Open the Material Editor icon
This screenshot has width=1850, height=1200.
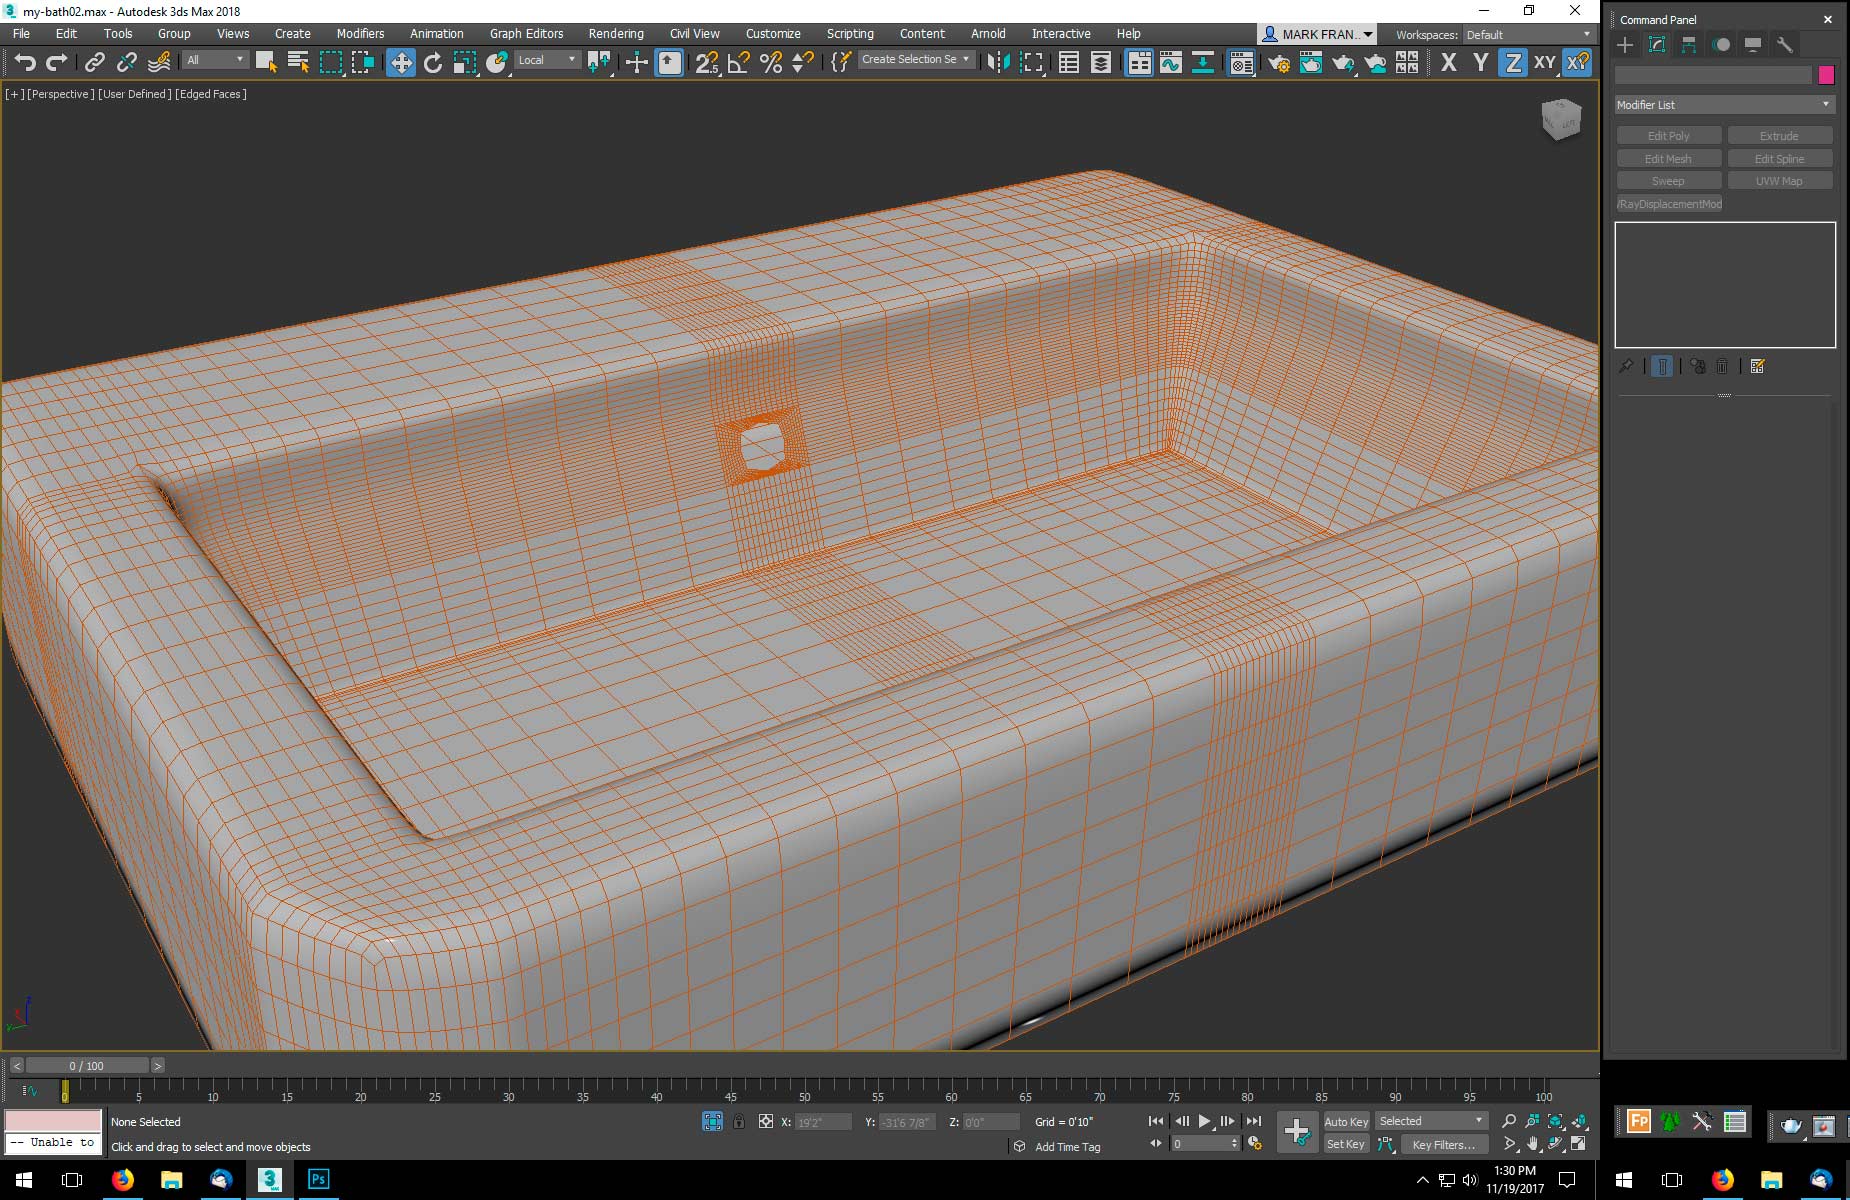[1241, 62]
